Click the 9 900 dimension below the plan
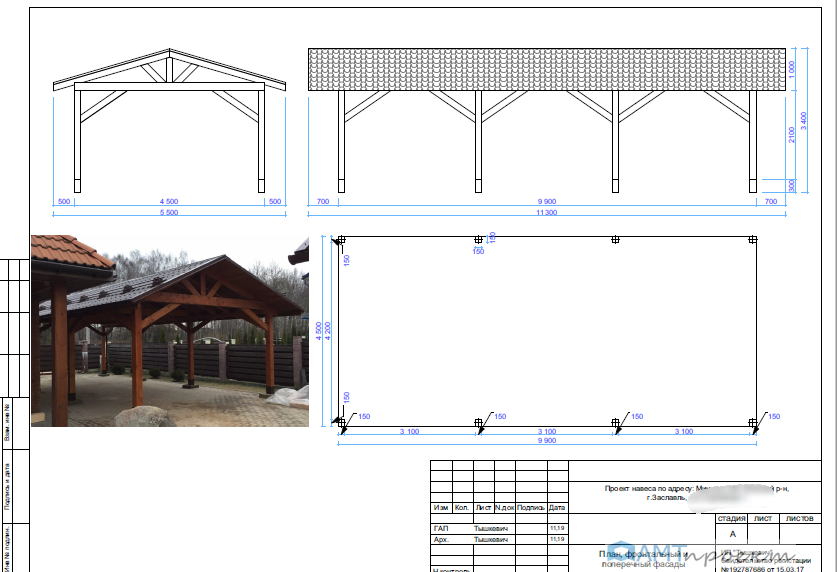Viewport: 837px width, 572px height. pyautogui.click(x=546, y=441)
